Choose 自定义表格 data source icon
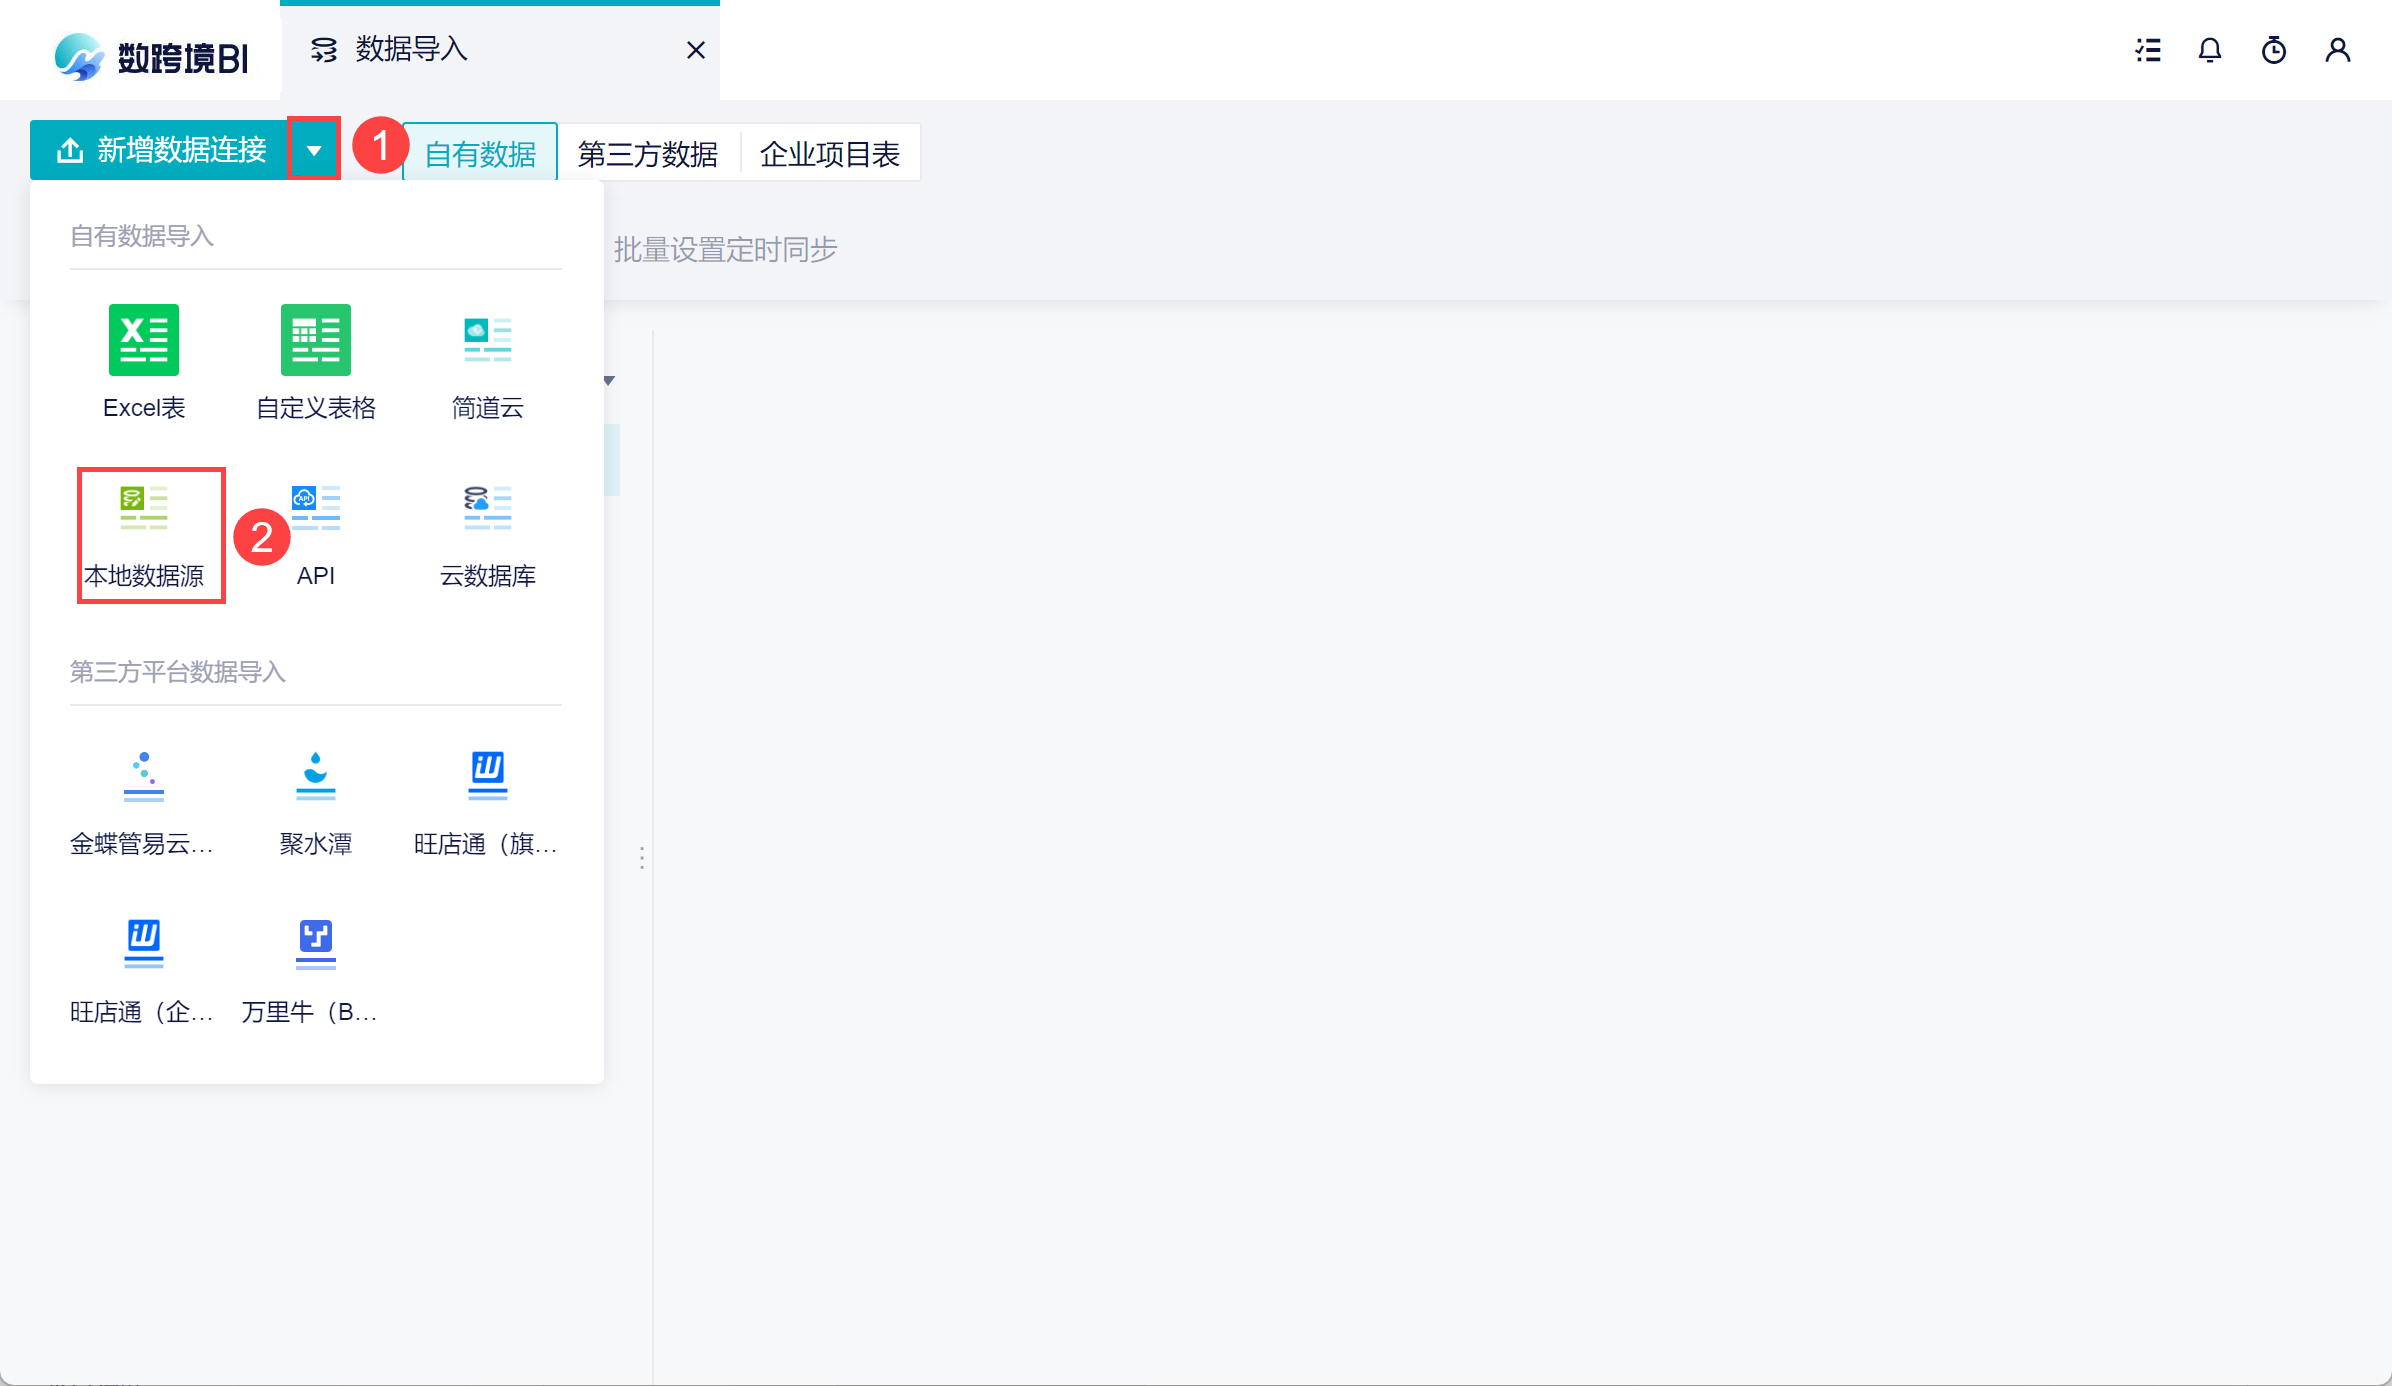 pos(316,341)
